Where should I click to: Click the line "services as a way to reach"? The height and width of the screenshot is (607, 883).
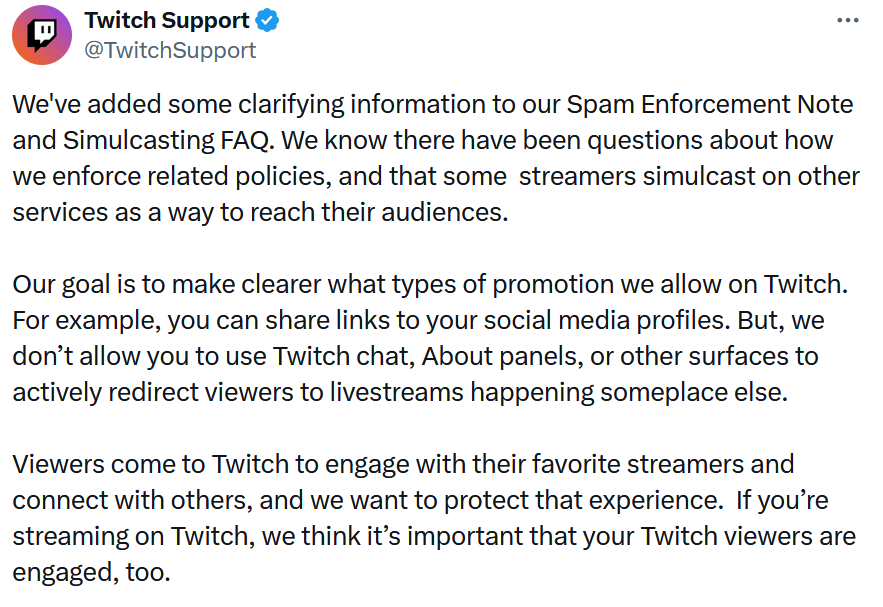click(165, 213)
